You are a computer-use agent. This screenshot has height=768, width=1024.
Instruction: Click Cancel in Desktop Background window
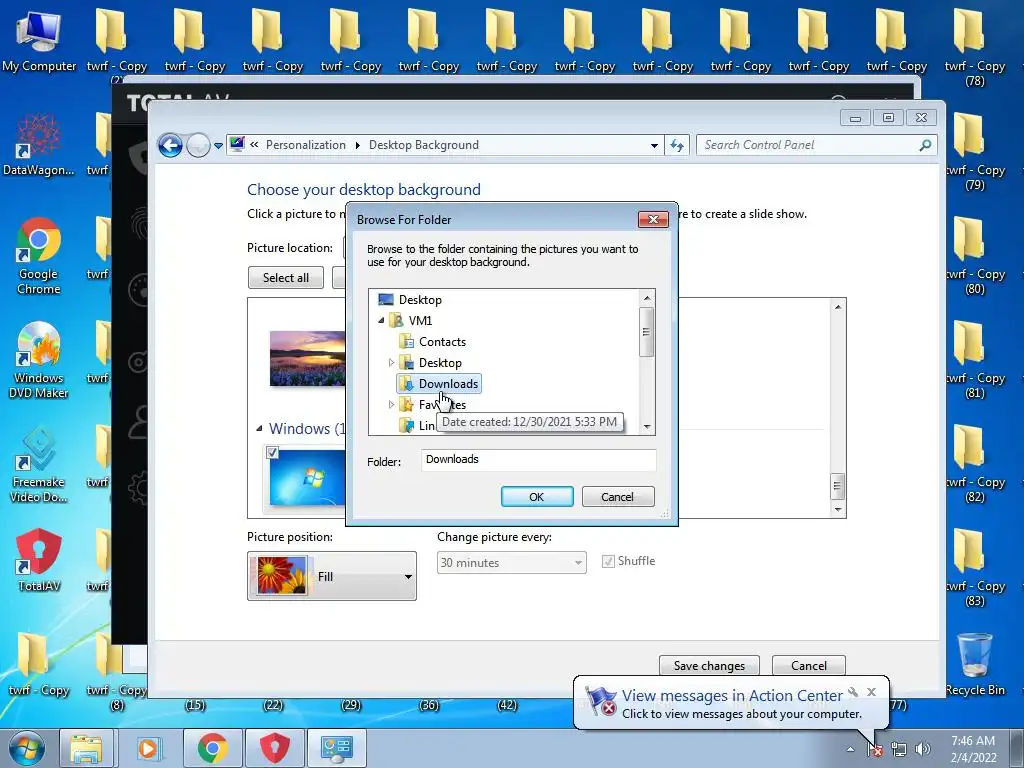point(808,665)
